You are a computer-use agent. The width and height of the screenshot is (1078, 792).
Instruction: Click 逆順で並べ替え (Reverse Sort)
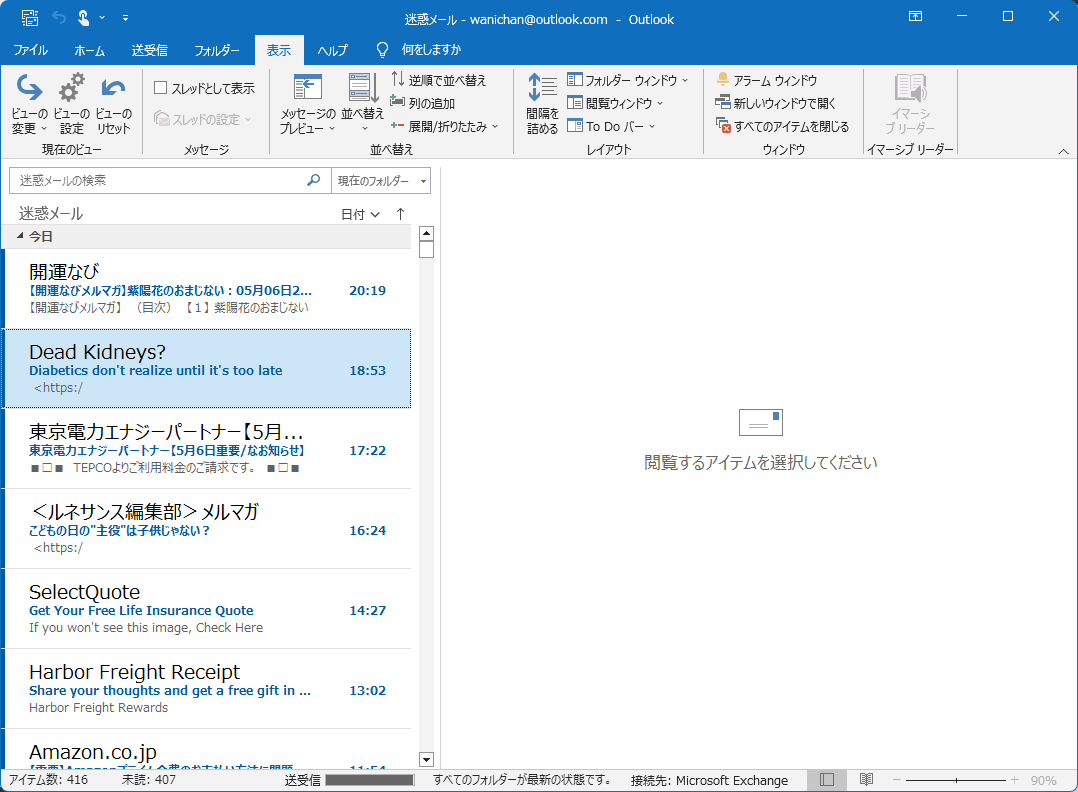click(439, 80)
